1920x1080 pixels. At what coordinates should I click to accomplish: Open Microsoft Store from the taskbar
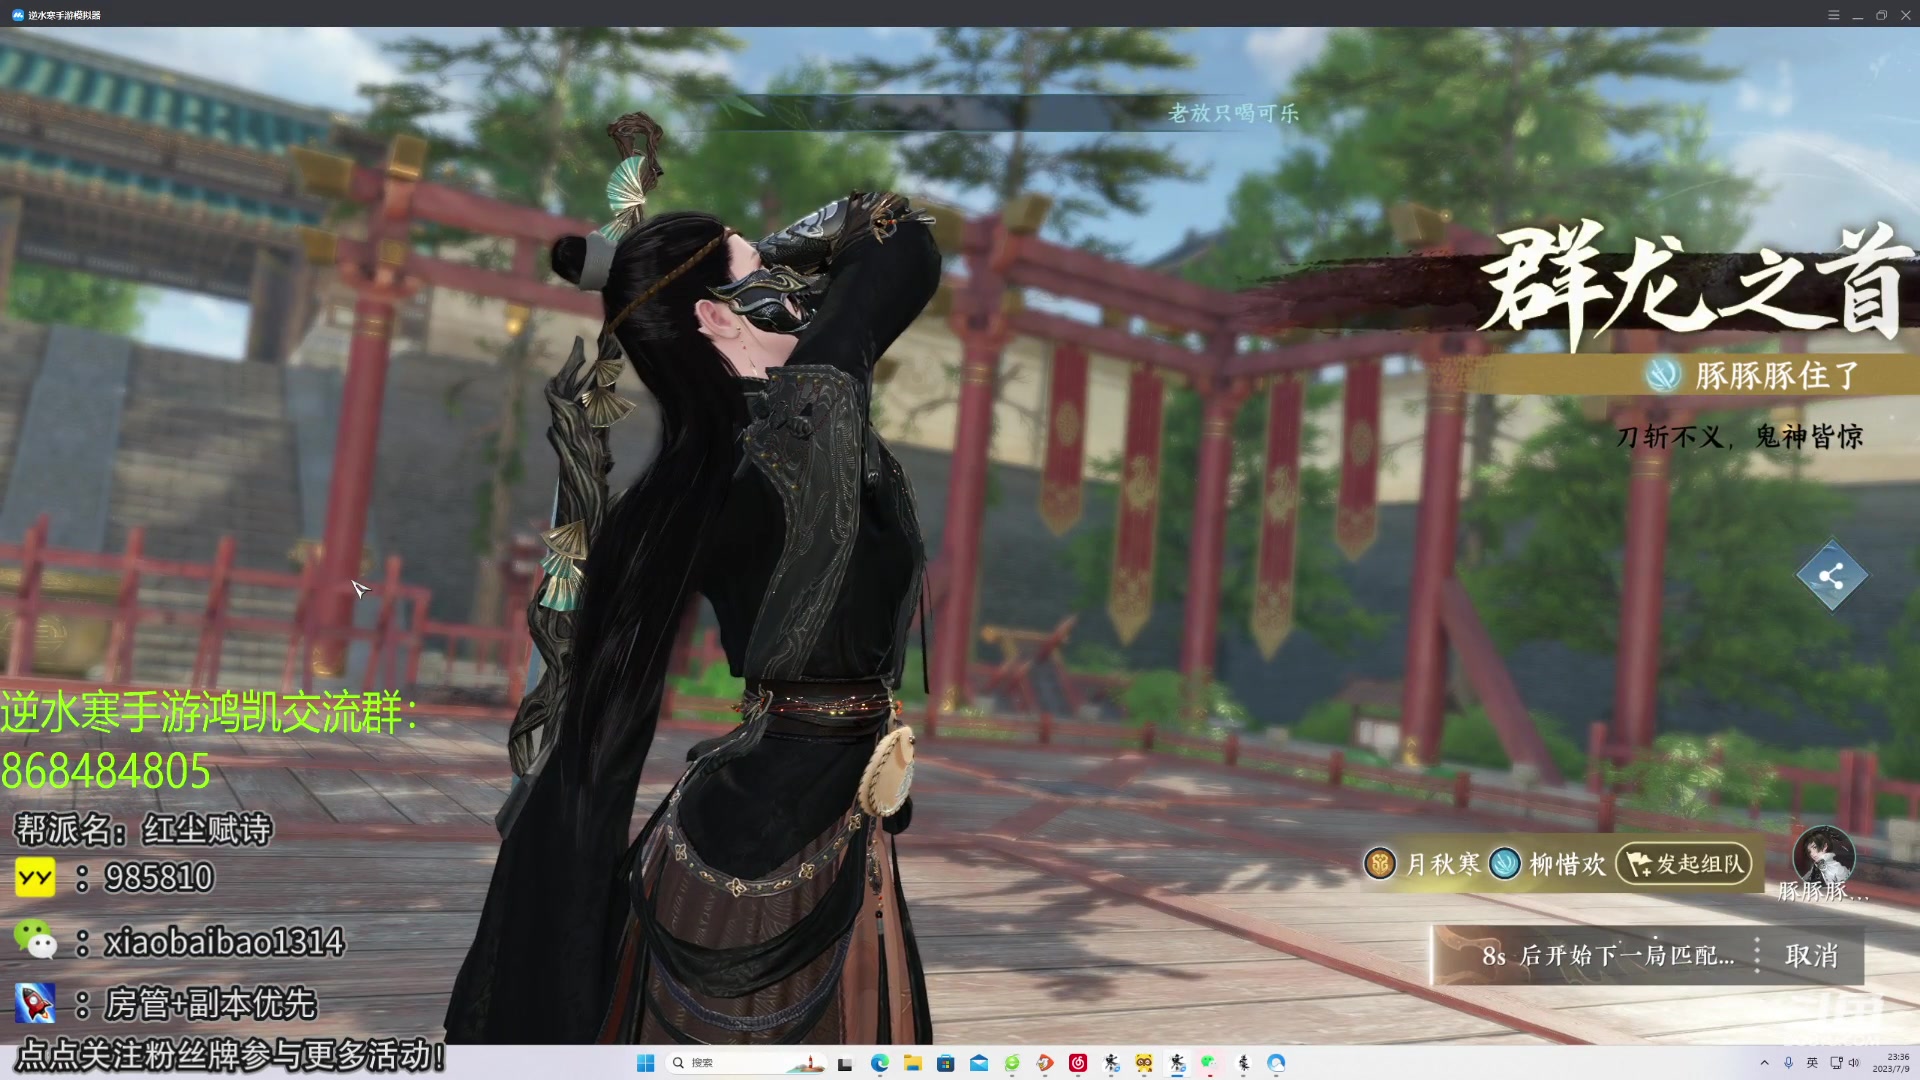click(x=945, y=1063)
